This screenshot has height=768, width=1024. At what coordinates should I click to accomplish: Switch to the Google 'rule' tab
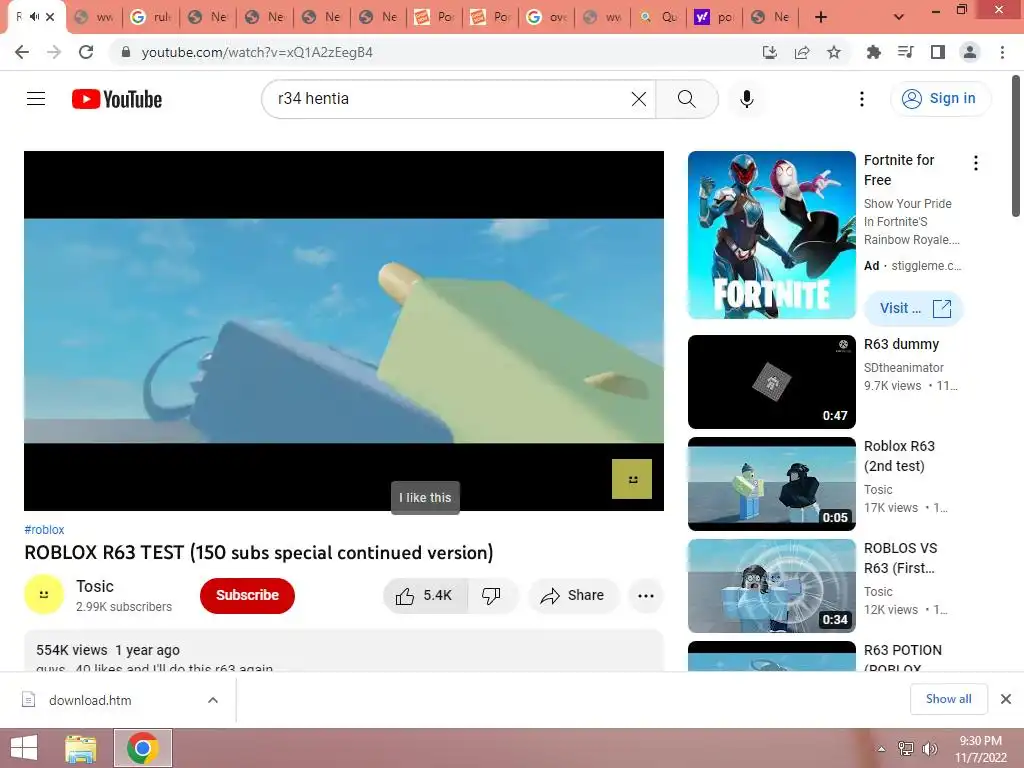(x=150, y=17)
